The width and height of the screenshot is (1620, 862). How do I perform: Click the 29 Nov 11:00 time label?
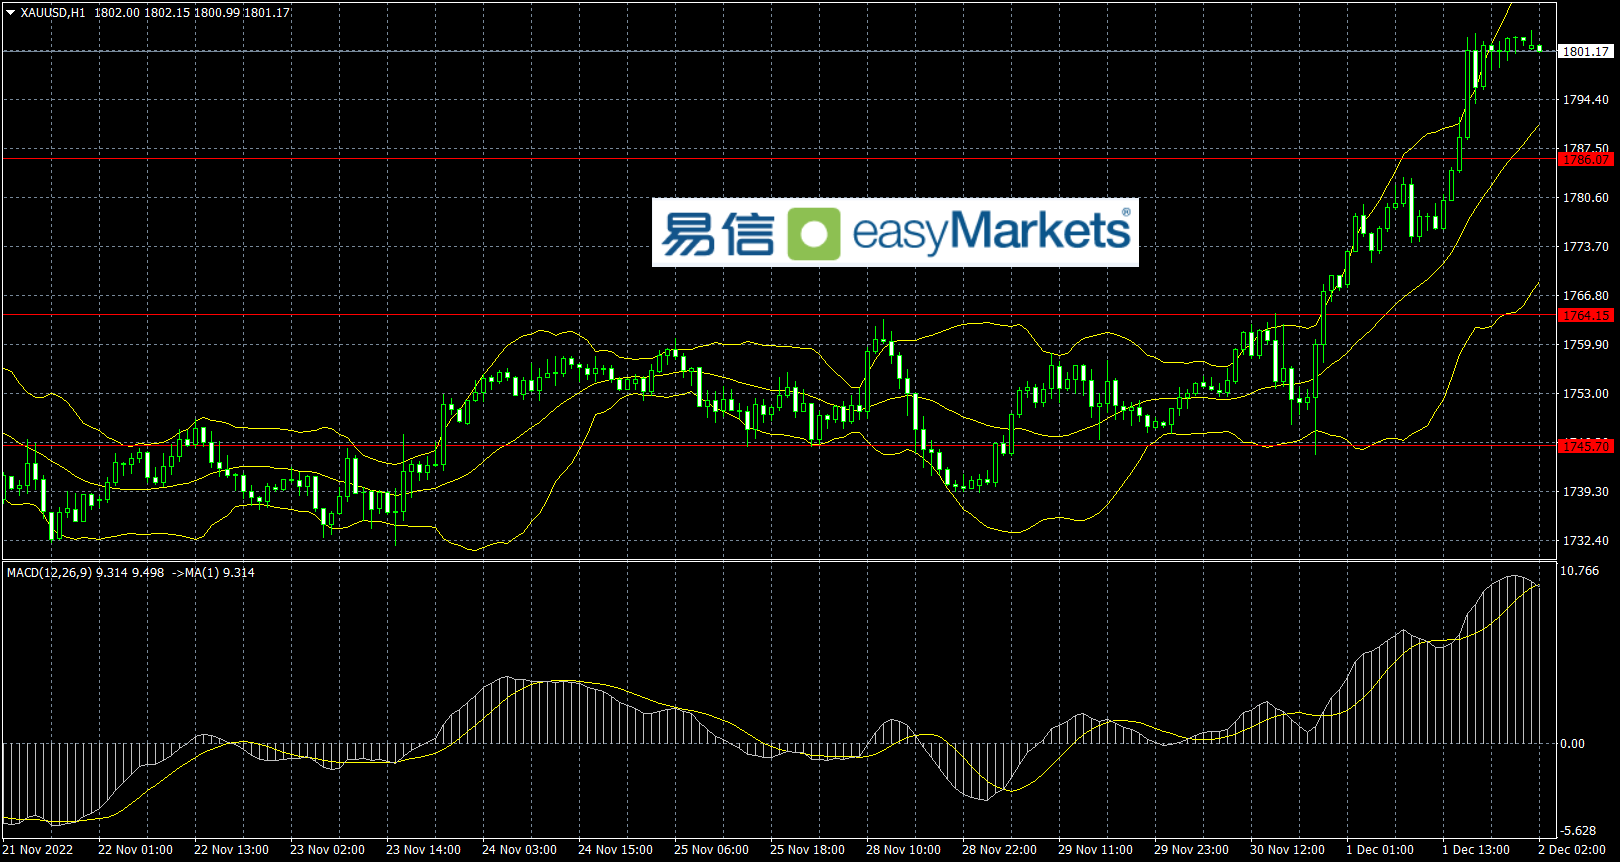1096,850
